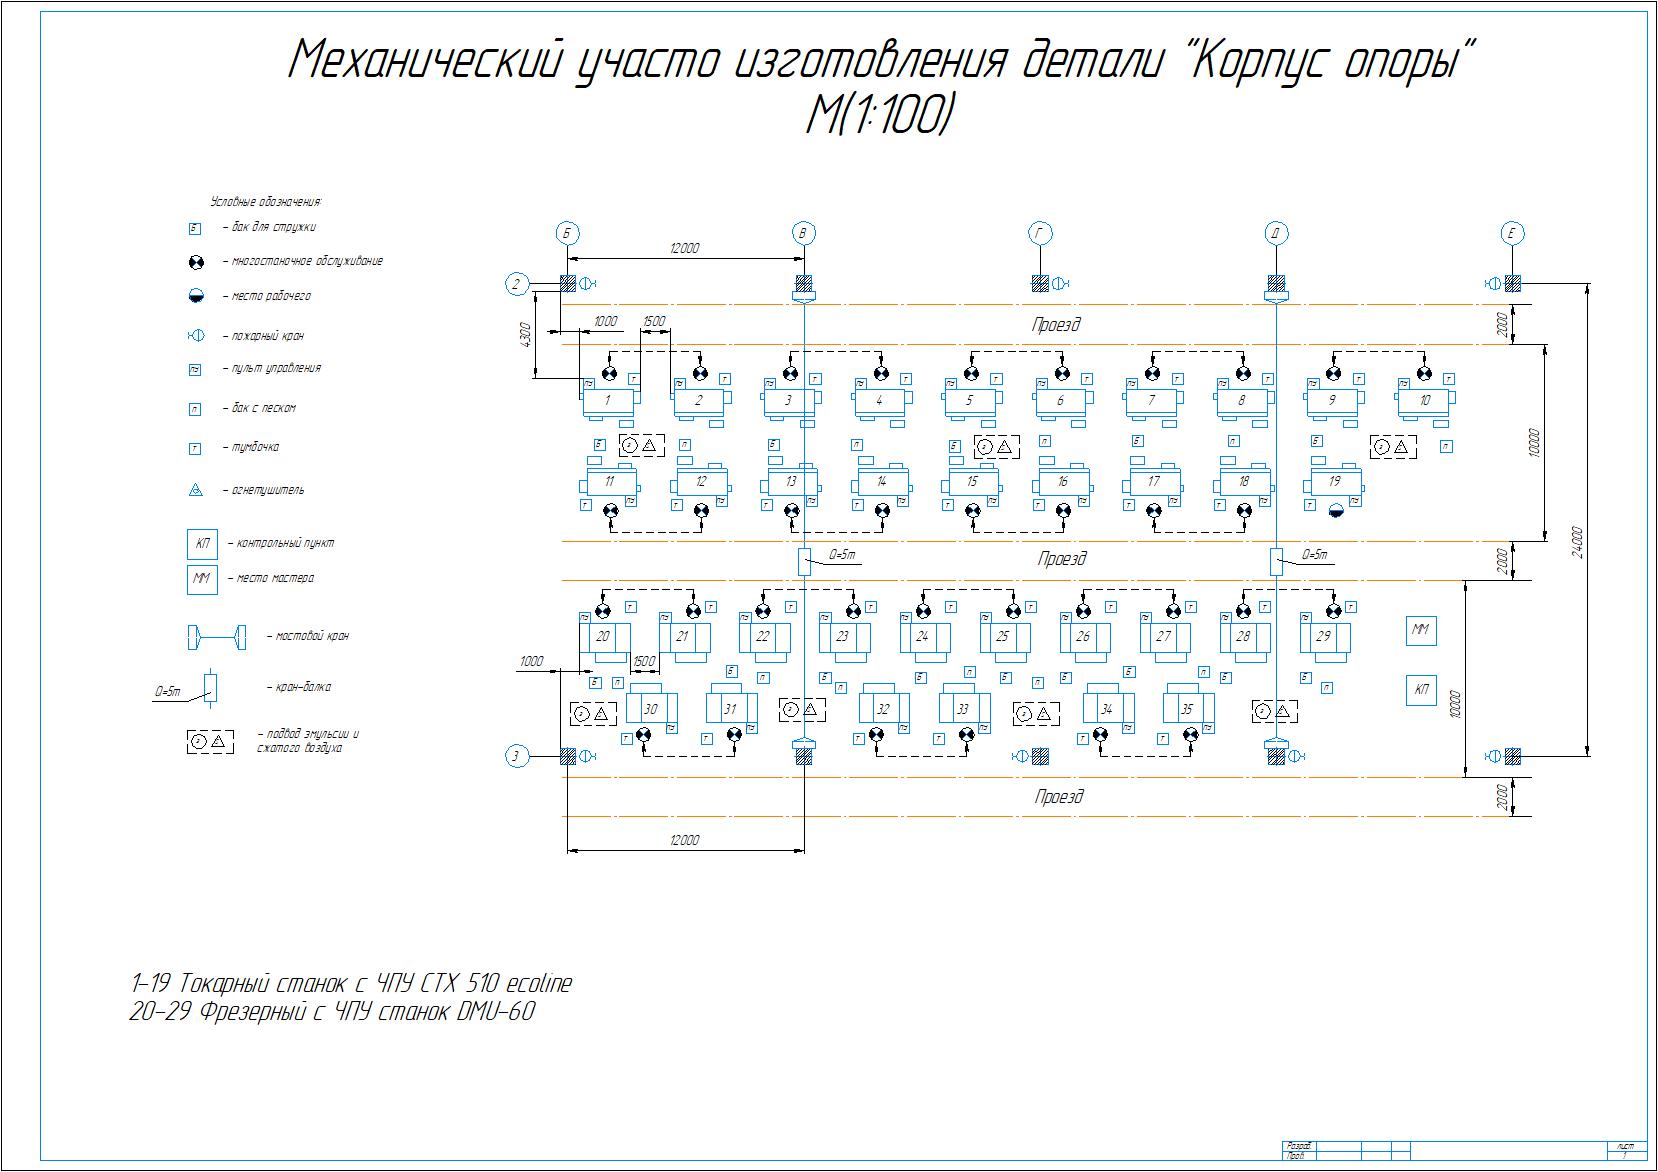Select lathe machine number 5
1658x1172 pixels.
point(970,401)
